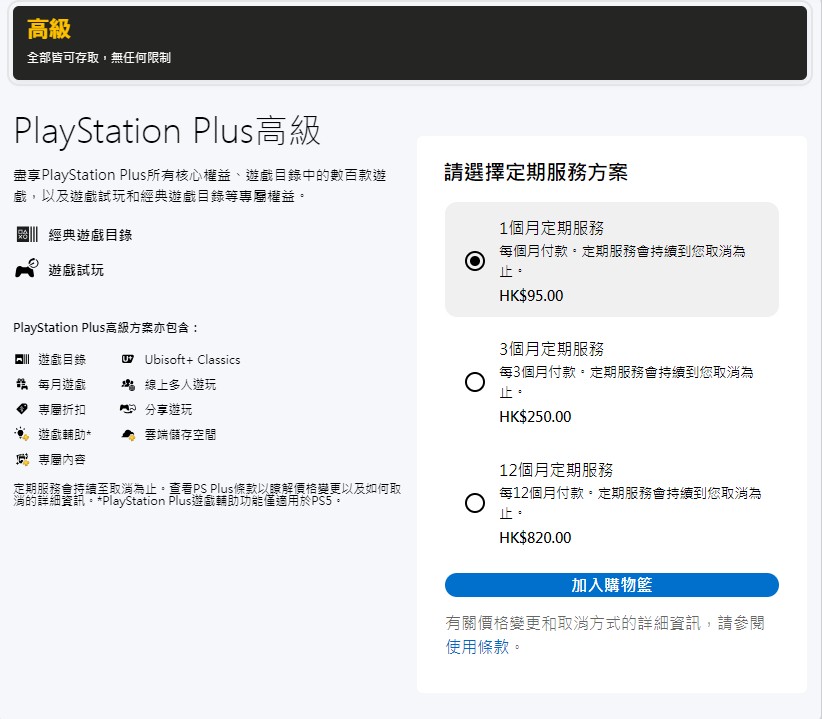Click the PlayStation Plus高級 page title
This screenshot has height=719, width=822.
pyautogui.click(x=167, y=131)
